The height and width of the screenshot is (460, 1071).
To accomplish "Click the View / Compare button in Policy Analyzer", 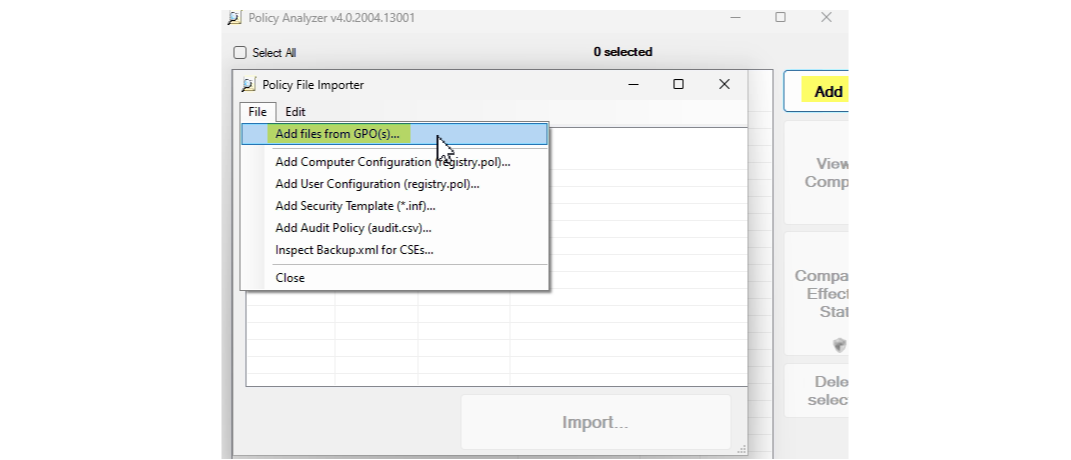I will (816, 173).
